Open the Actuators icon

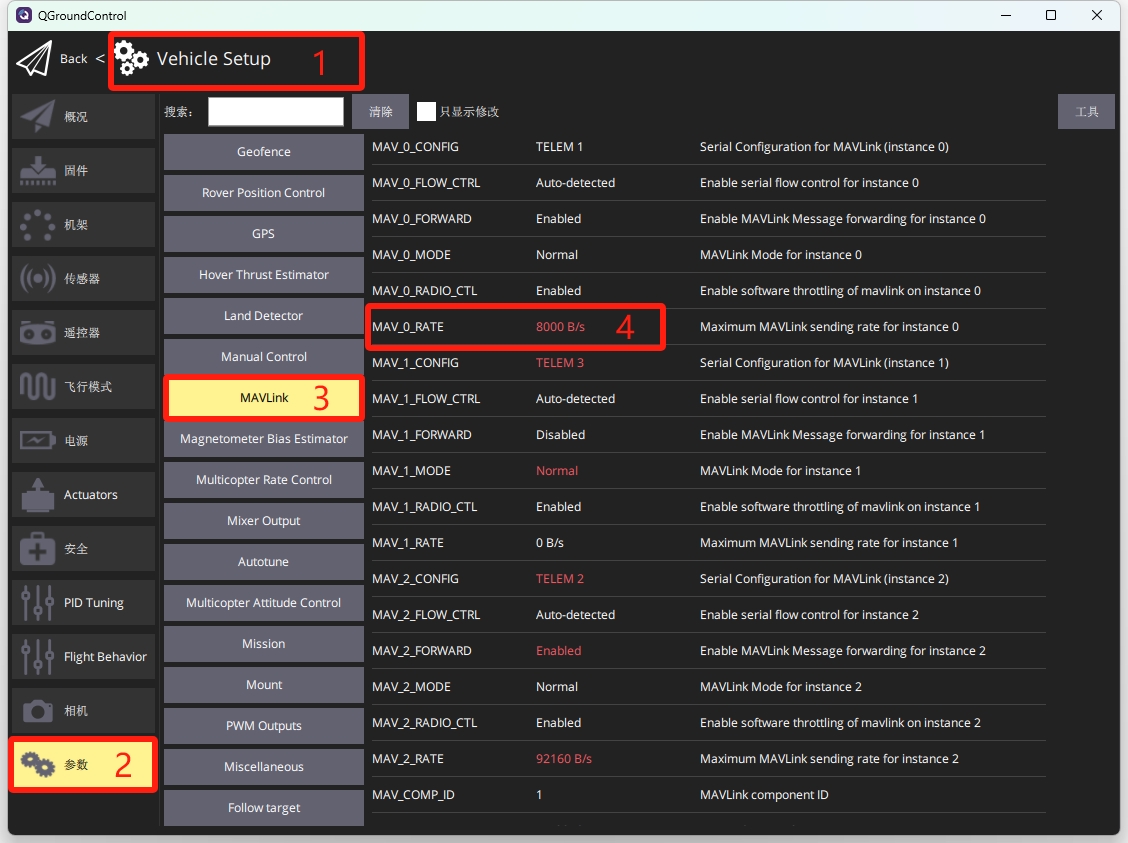click(37, 495)
